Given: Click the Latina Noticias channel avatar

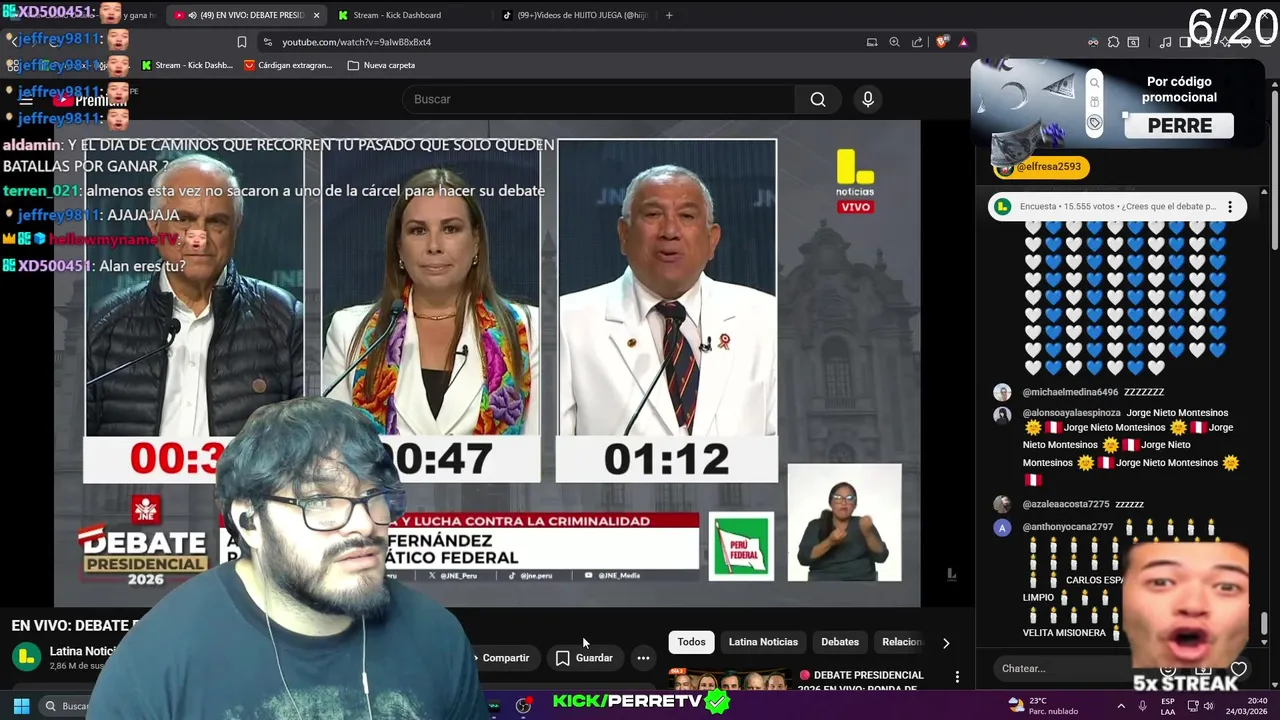Looking at the screenshot, I should (26, 657).
